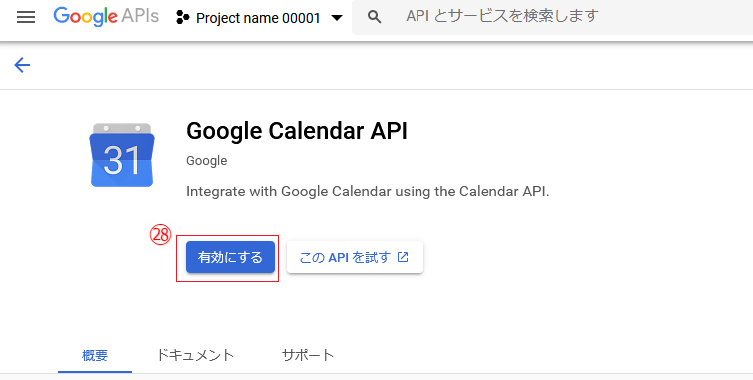This screenshot has height=380, width=753.
Task: Click the Google Calendar API title
Action: tap(297, 131)
